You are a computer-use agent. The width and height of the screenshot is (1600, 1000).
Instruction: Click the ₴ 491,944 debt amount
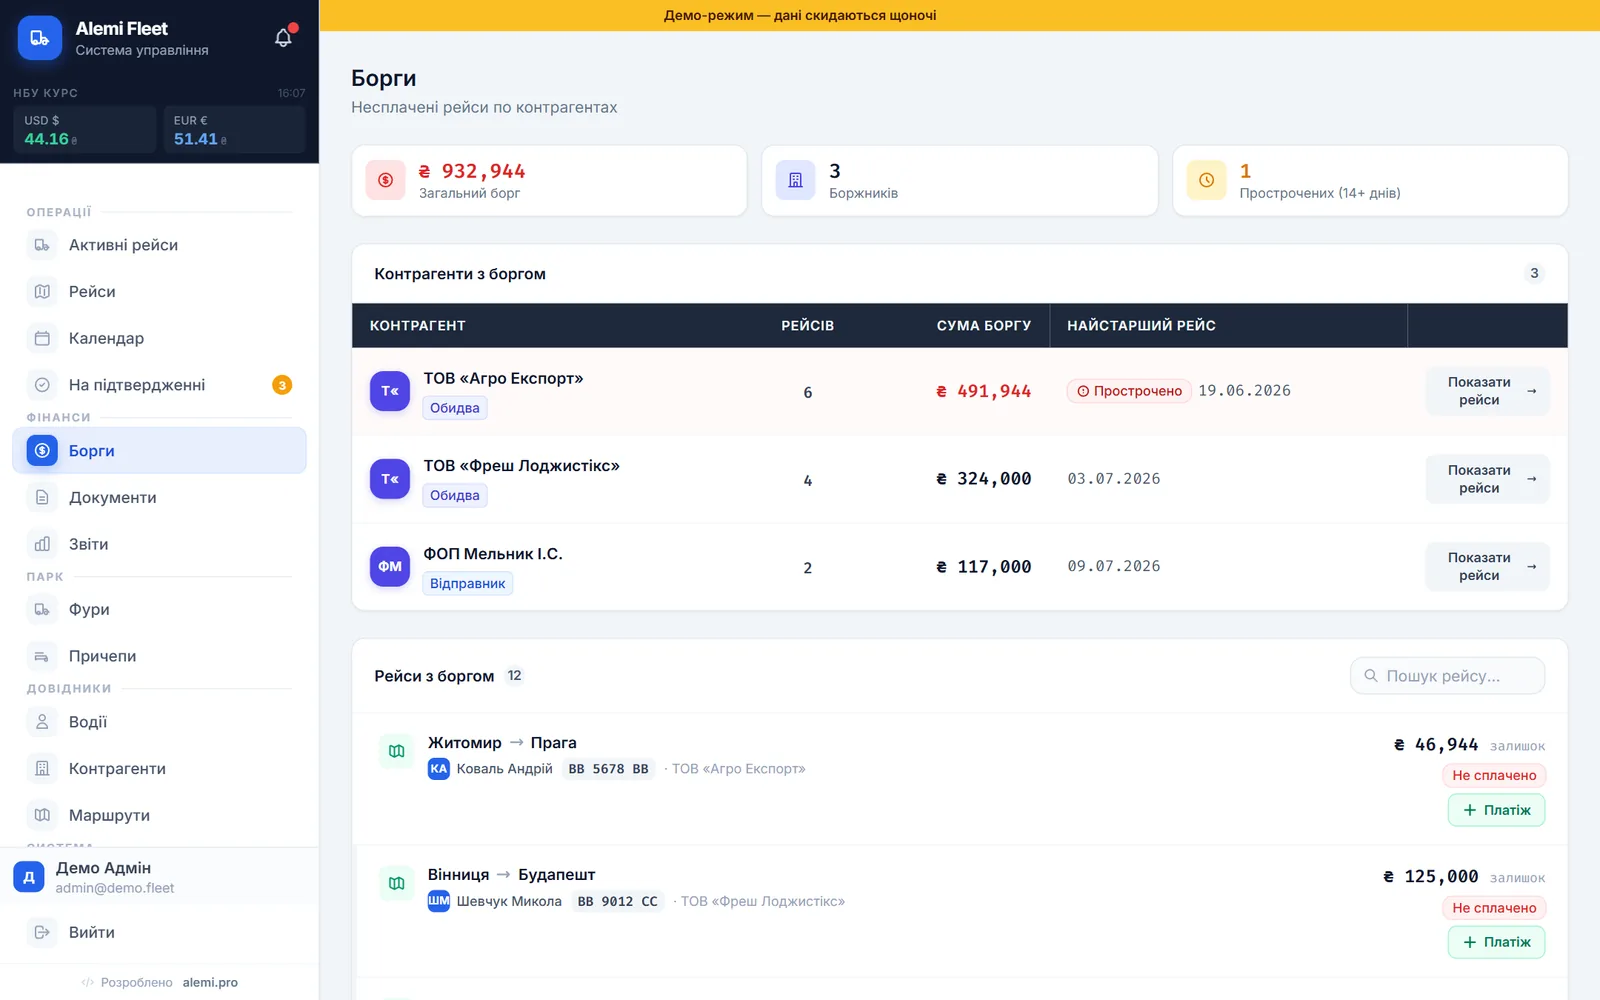coord(983,391)
